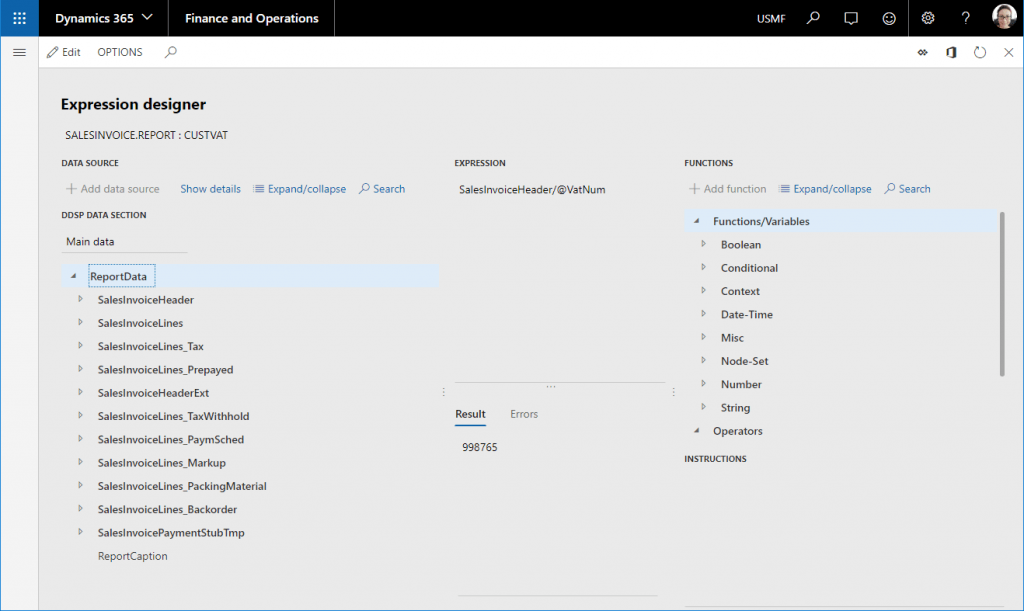Open the settings gear icon

click(927, 18)
